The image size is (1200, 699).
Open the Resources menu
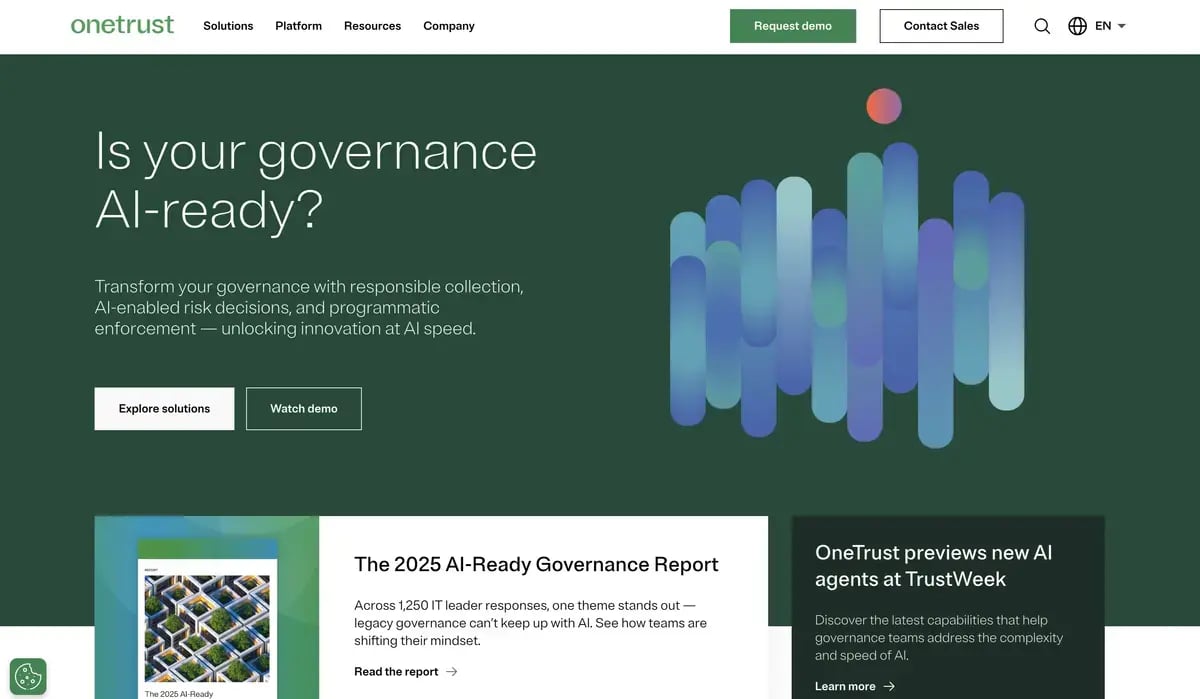coord(372,26)
